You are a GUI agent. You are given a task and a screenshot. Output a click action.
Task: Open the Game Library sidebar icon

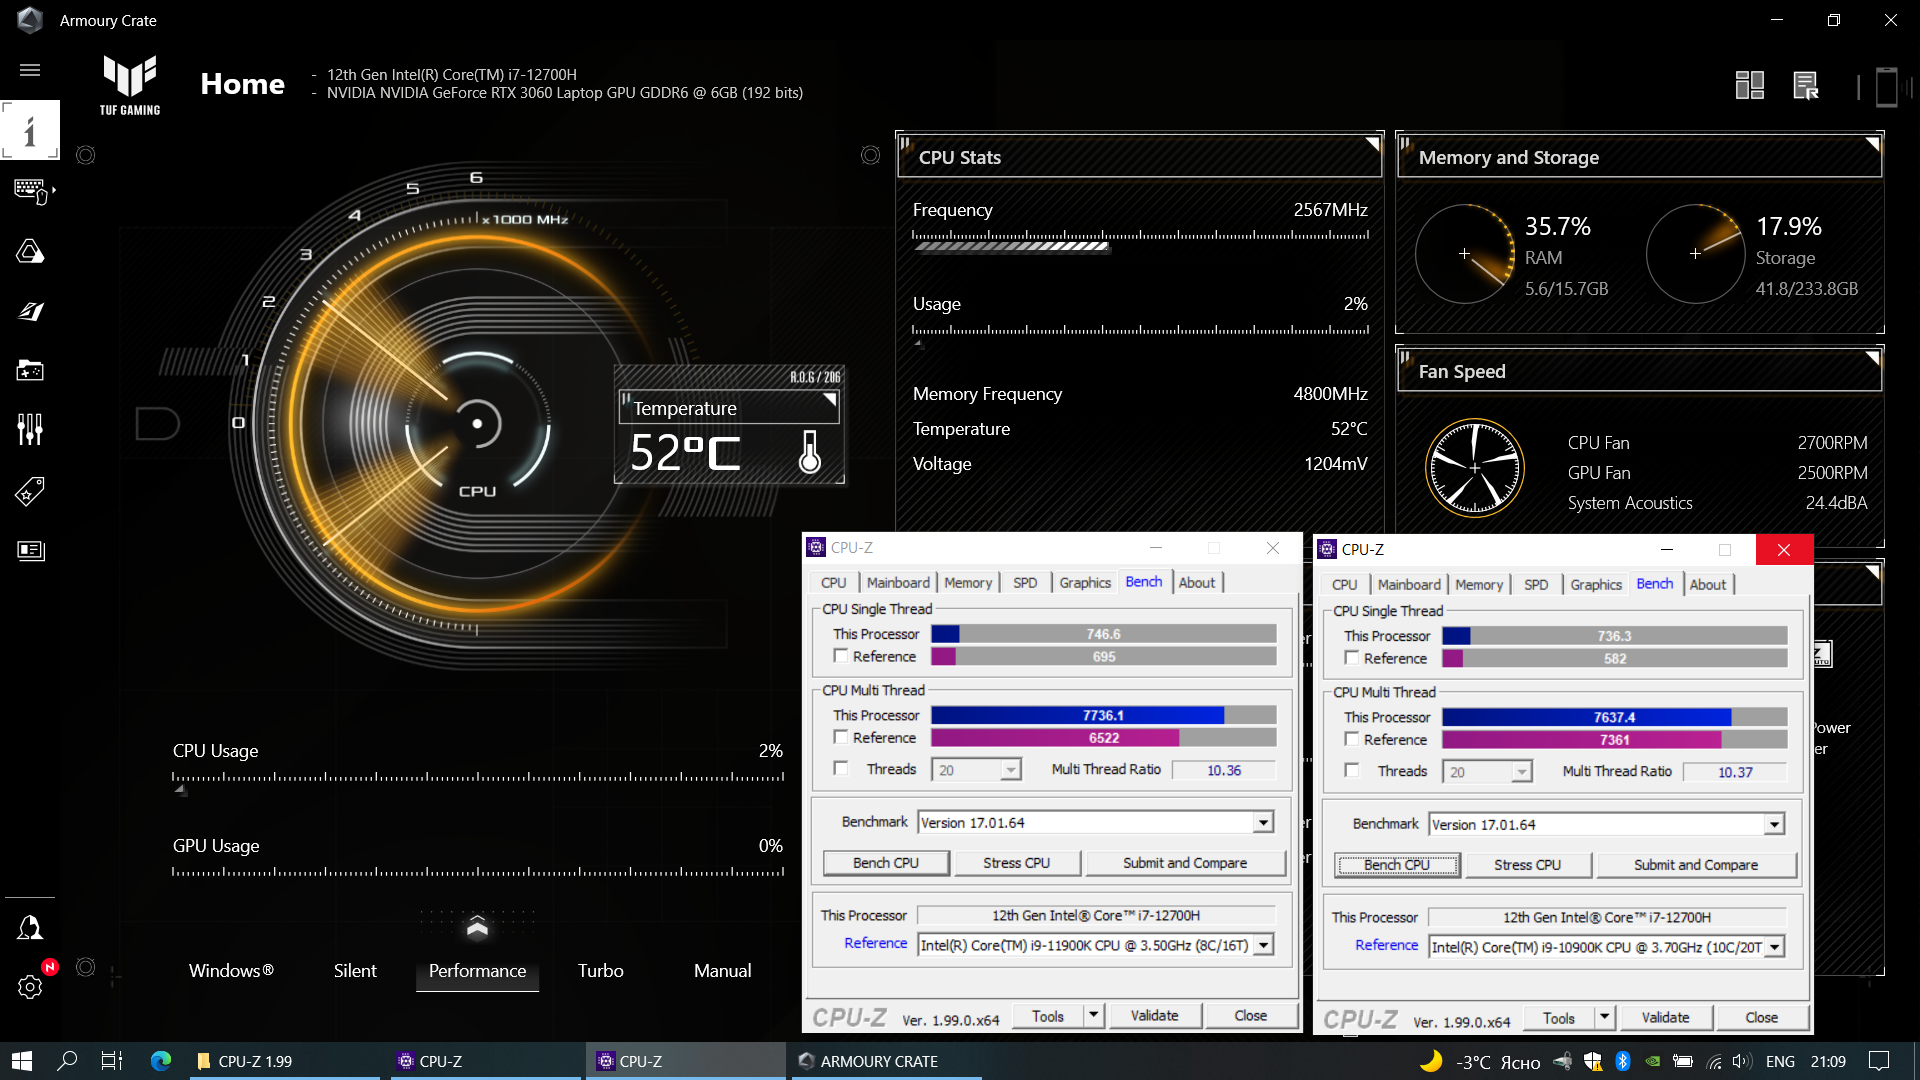[x=30, y=371]
